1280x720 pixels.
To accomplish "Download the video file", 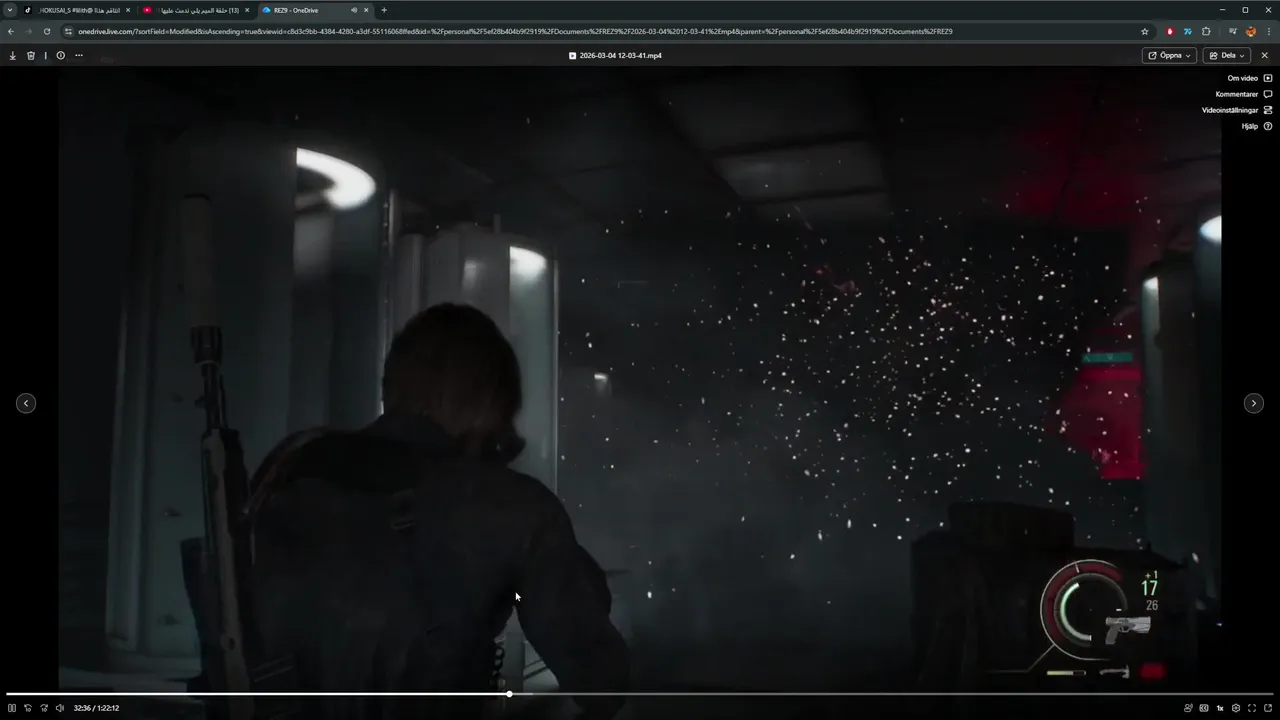I will tap(13, 55).
